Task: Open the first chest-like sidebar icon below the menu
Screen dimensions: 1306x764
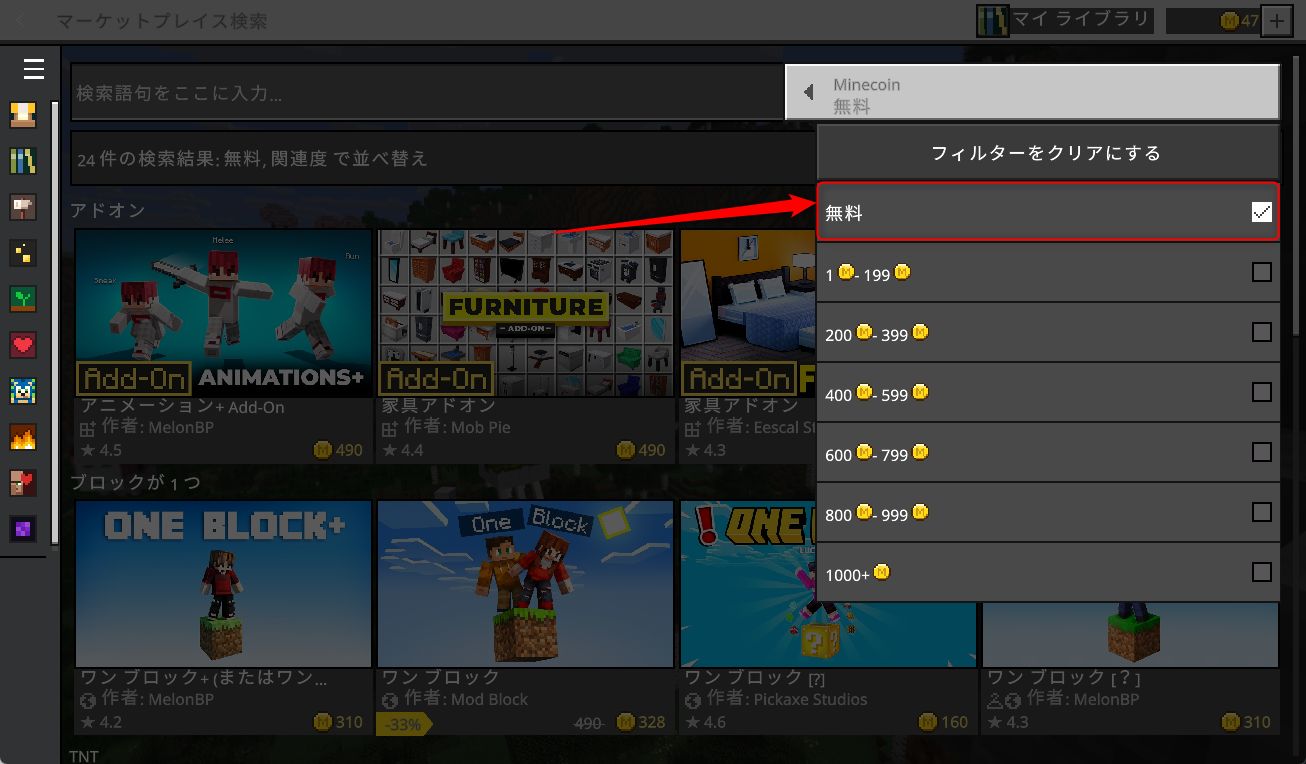Action: pos(23,114)
